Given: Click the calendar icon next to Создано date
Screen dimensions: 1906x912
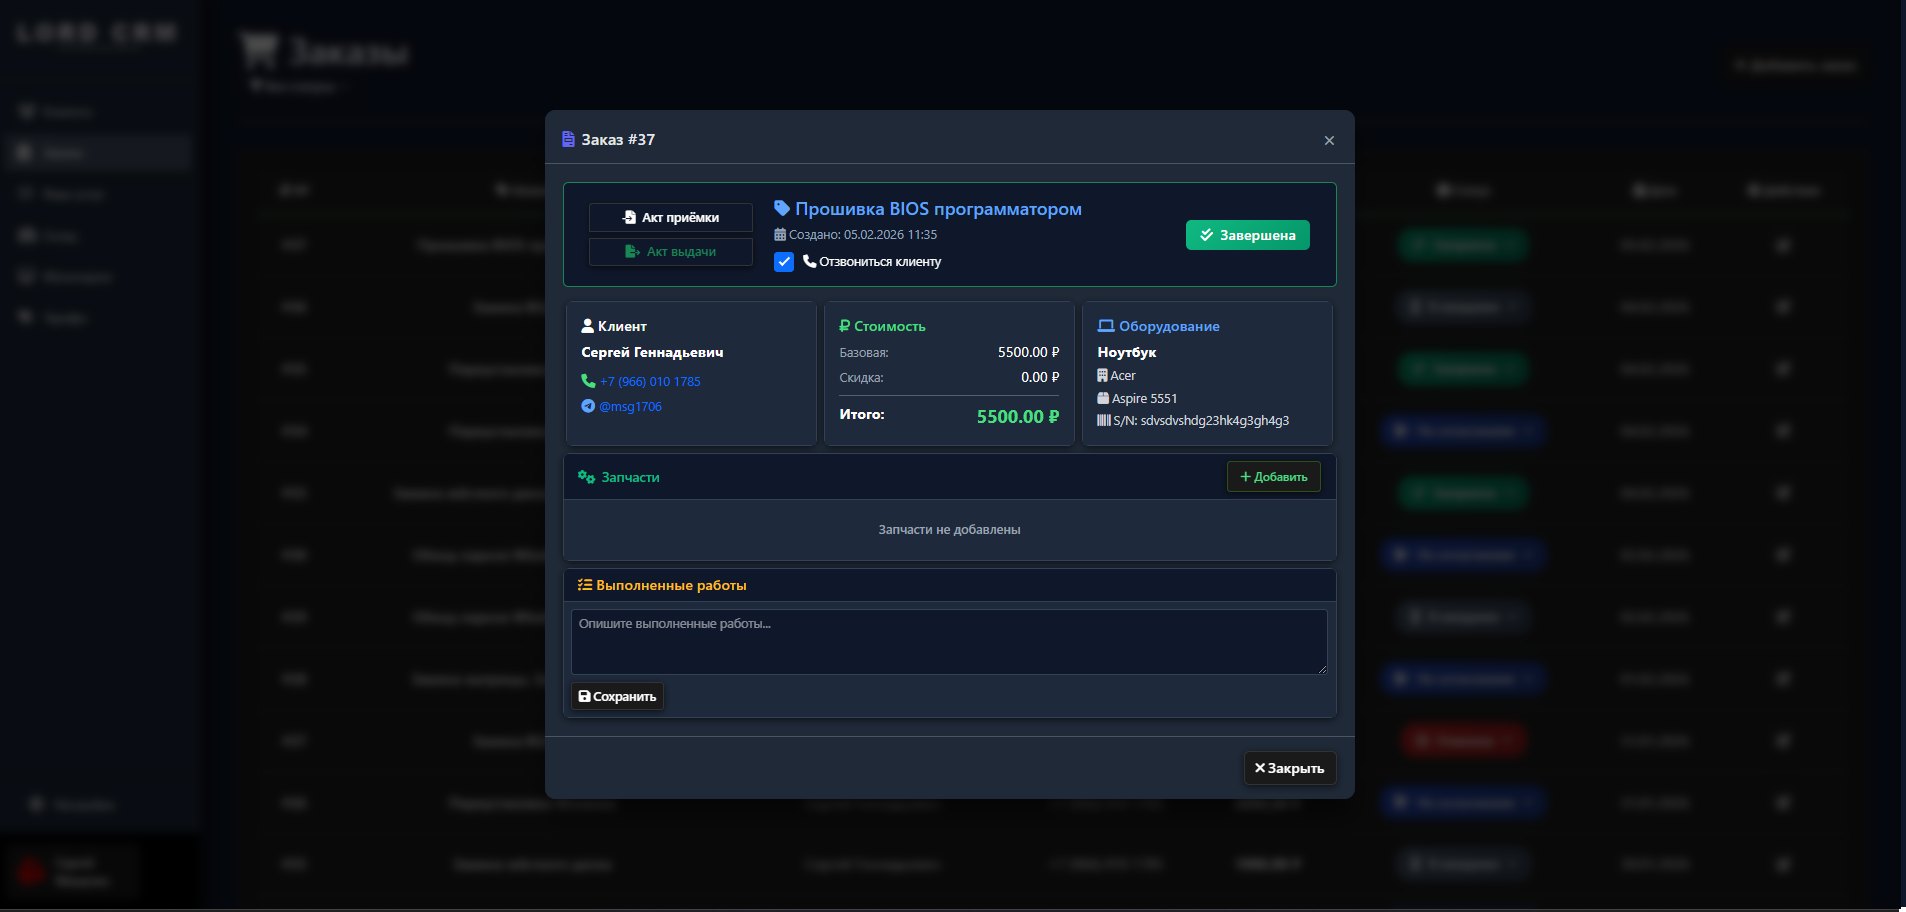Looking at the screenshot, I should coord(780,235).
